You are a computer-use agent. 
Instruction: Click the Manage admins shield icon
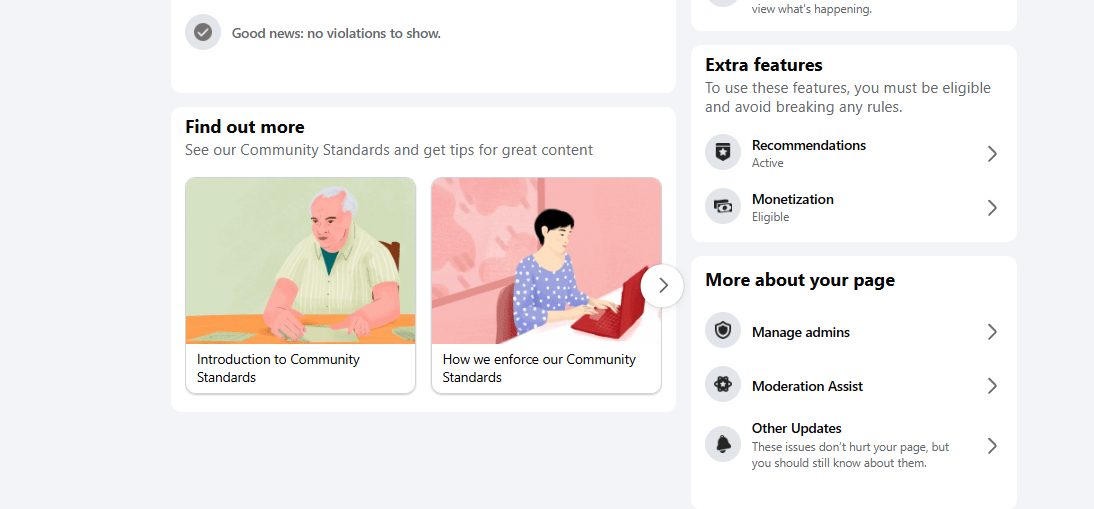[723, 331]
